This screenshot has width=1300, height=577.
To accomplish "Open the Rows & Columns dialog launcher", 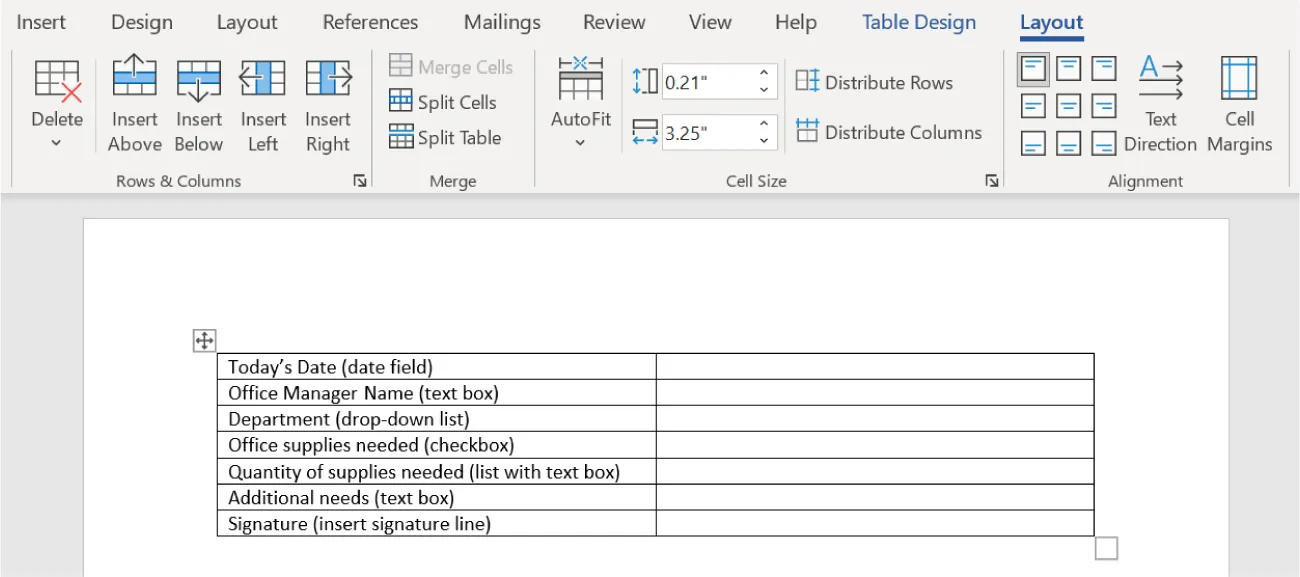I will pyautogui.click(x=360, y=181).
